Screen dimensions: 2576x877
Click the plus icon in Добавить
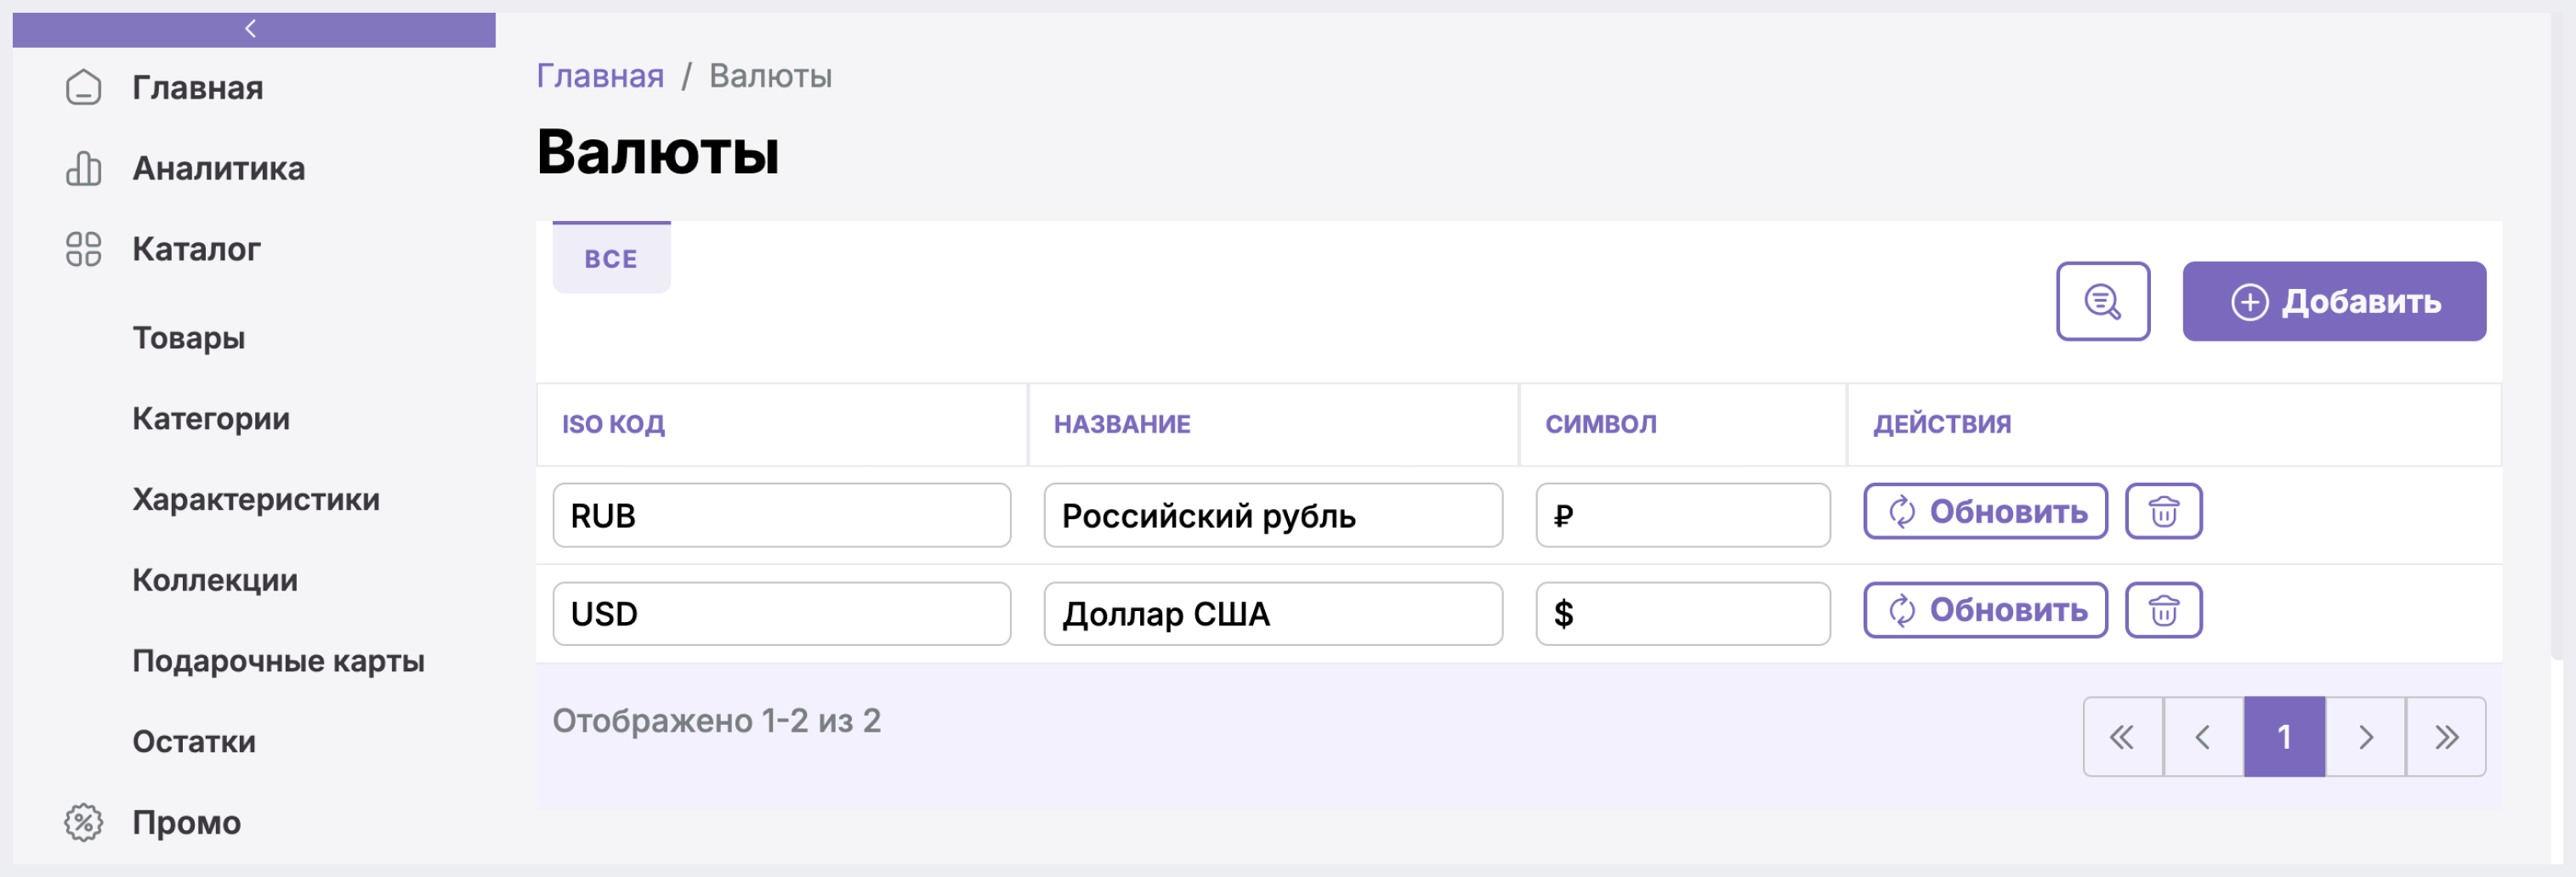[2249, 302]
